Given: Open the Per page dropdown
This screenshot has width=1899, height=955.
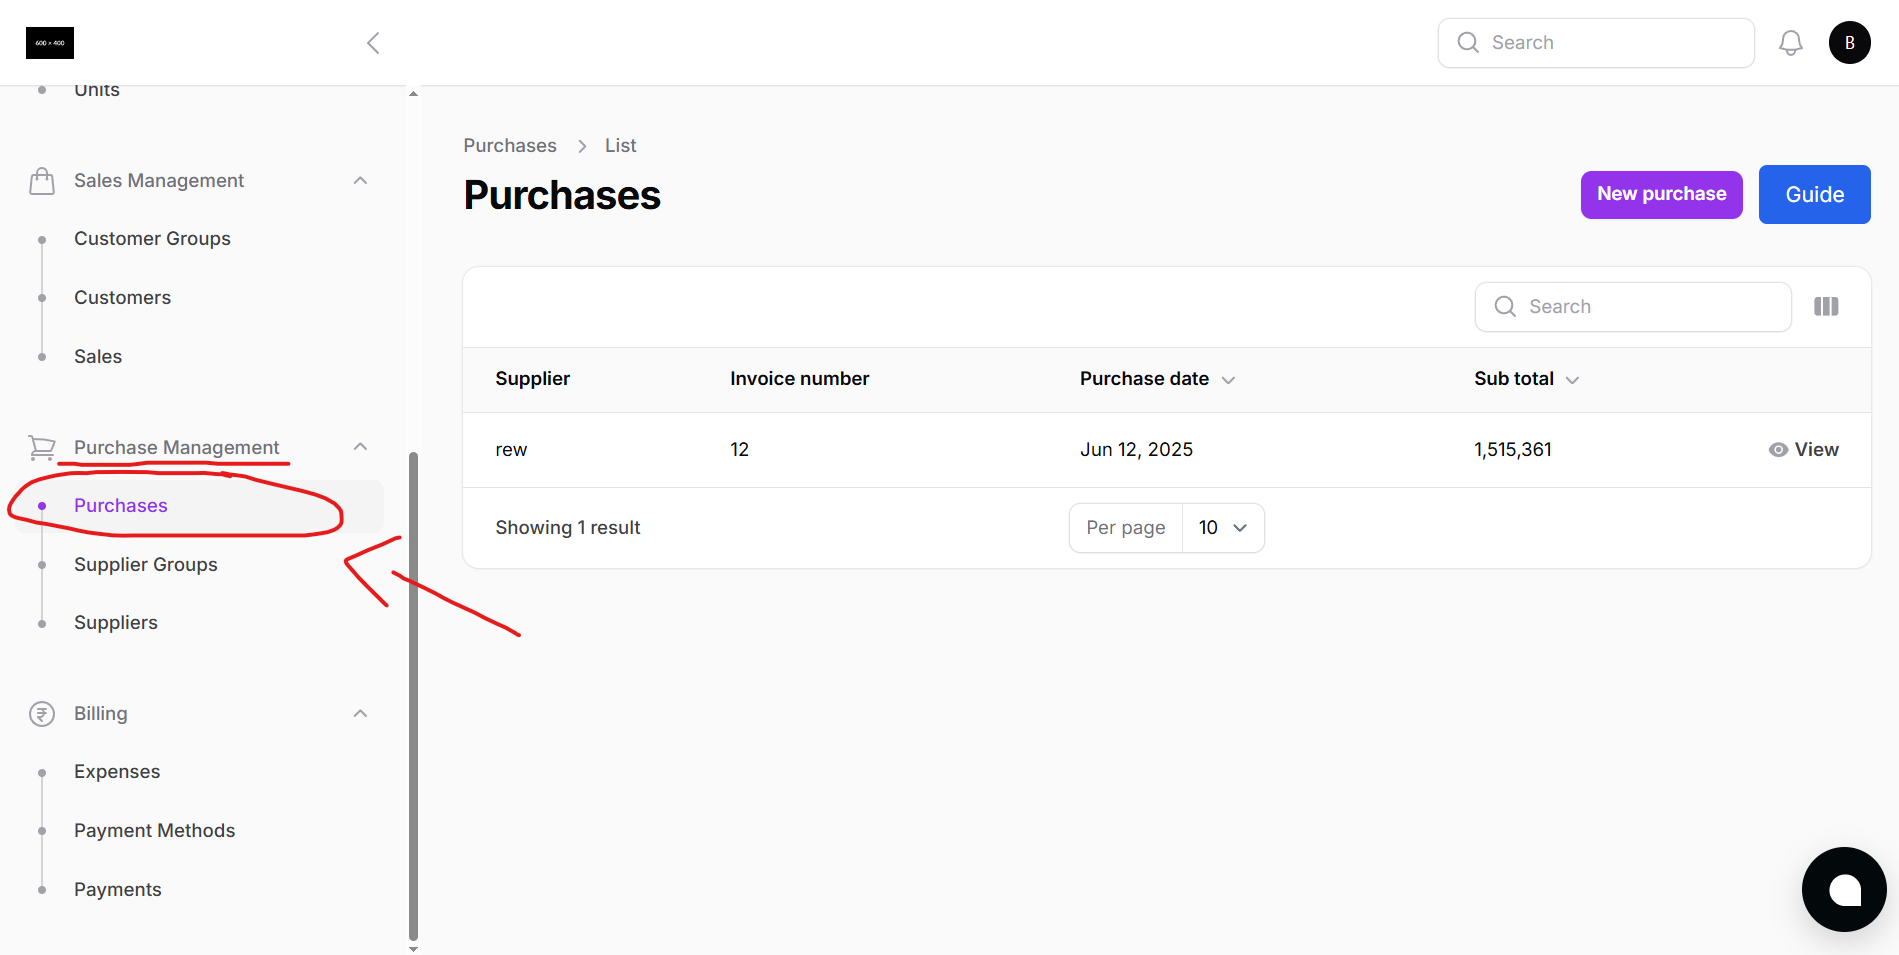Looking at the screenshot, I should (x=1222, y=528).
